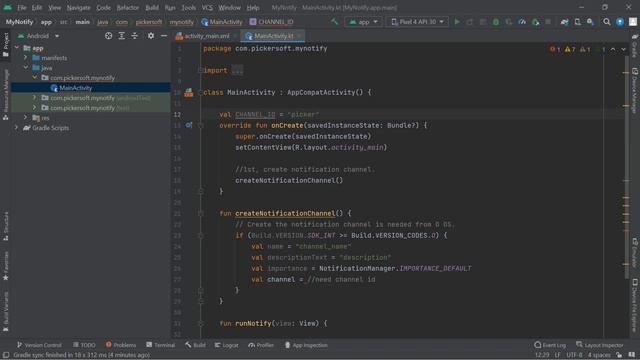Click the blue account avatar icon
Screen dimensions: 640x360
point(620,22)
